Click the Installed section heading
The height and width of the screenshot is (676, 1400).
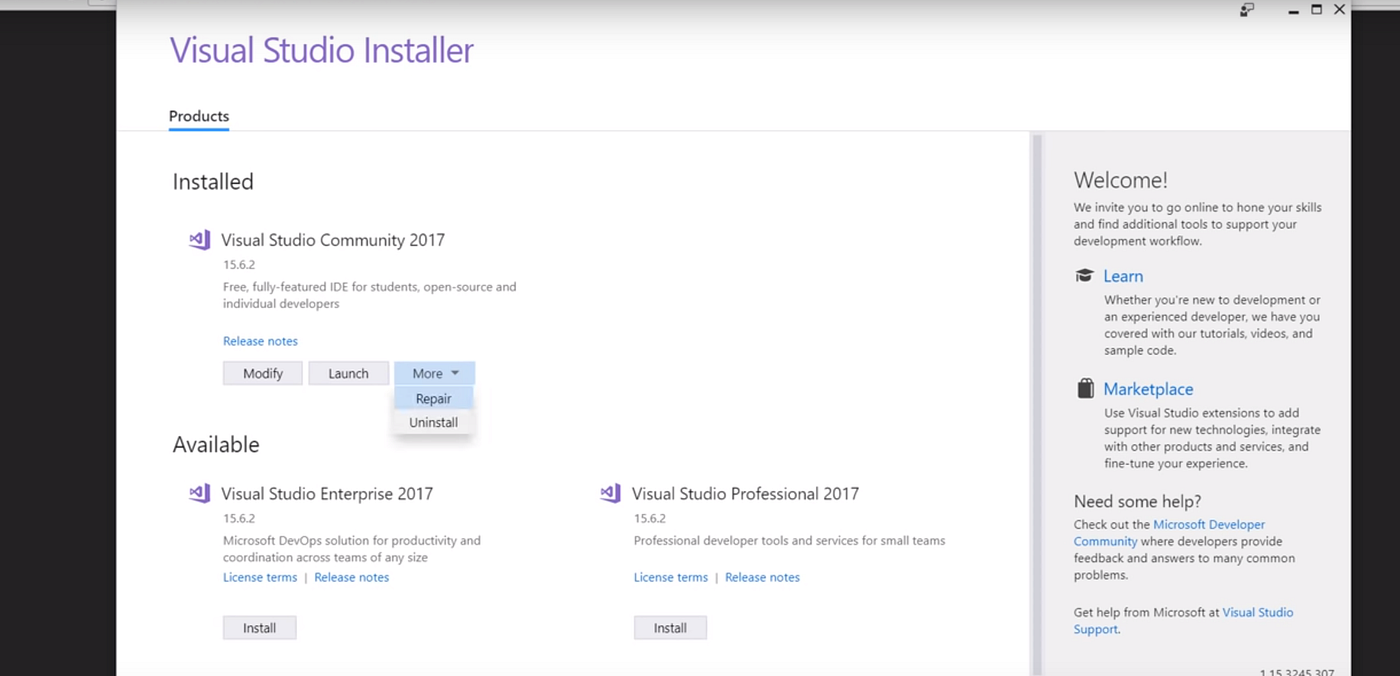click(213, 181)
